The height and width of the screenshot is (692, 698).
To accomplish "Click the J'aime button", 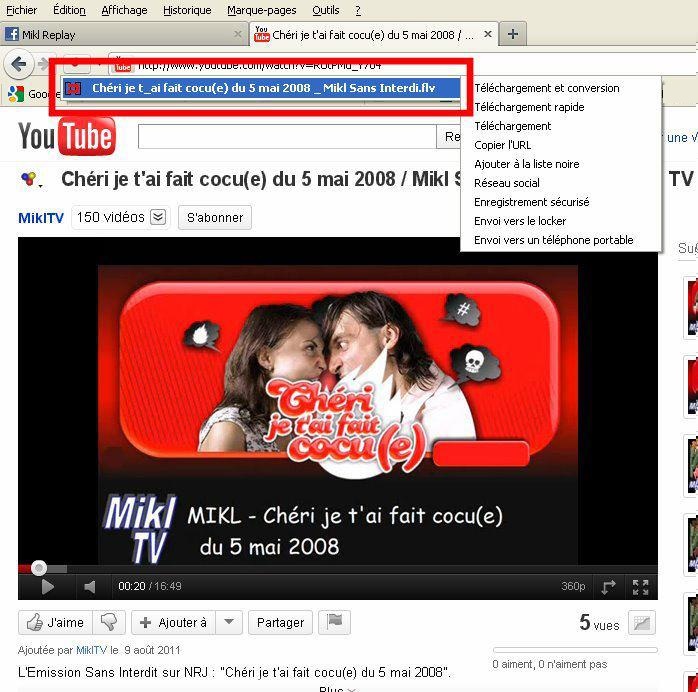I will pyautogui.click(x=55, y=622).
